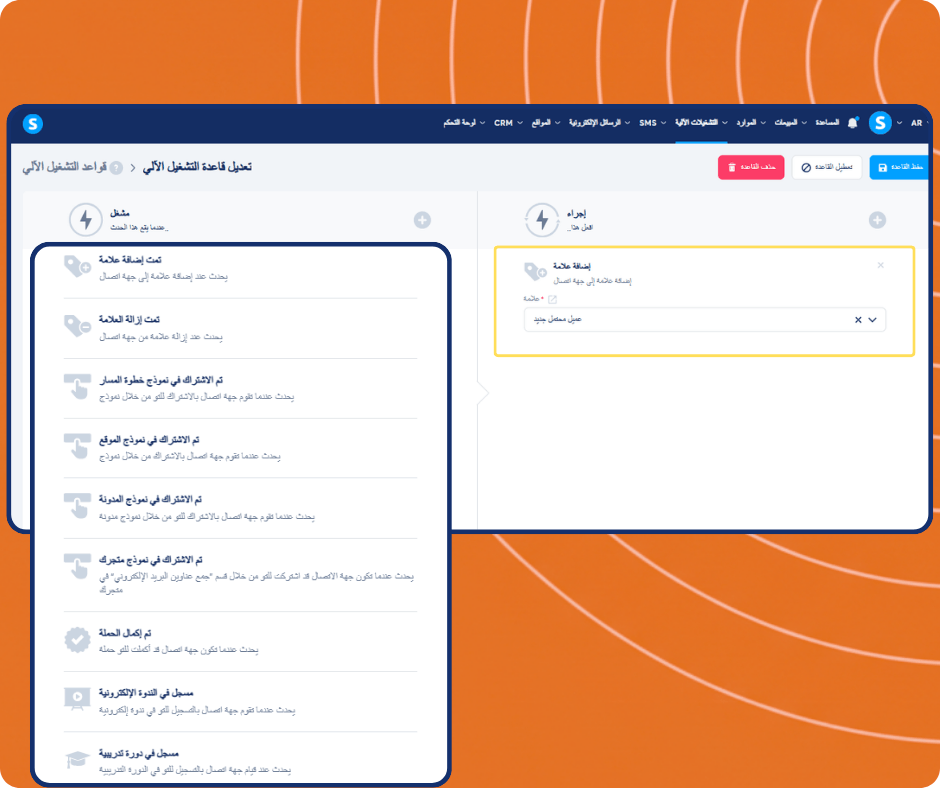The image size is (940, 788).
Task: Open the الرسائل الإلكترونية menu
Action: coord(599,123)
